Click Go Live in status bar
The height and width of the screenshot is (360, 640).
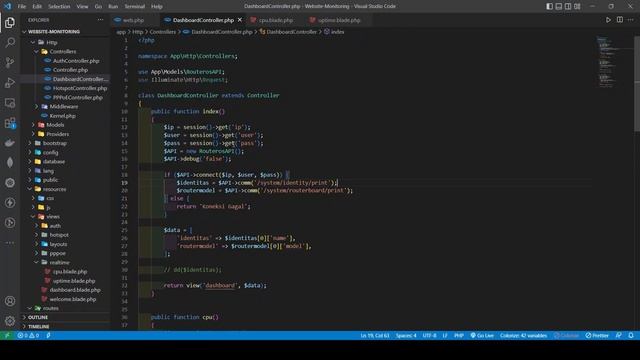(x=482, y=335)
